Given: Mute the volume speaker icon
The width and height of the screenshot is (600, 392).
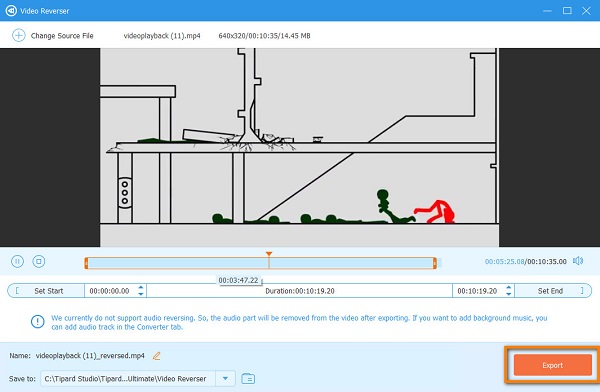Looking at the screenshot, I should [x=578, y=261].
